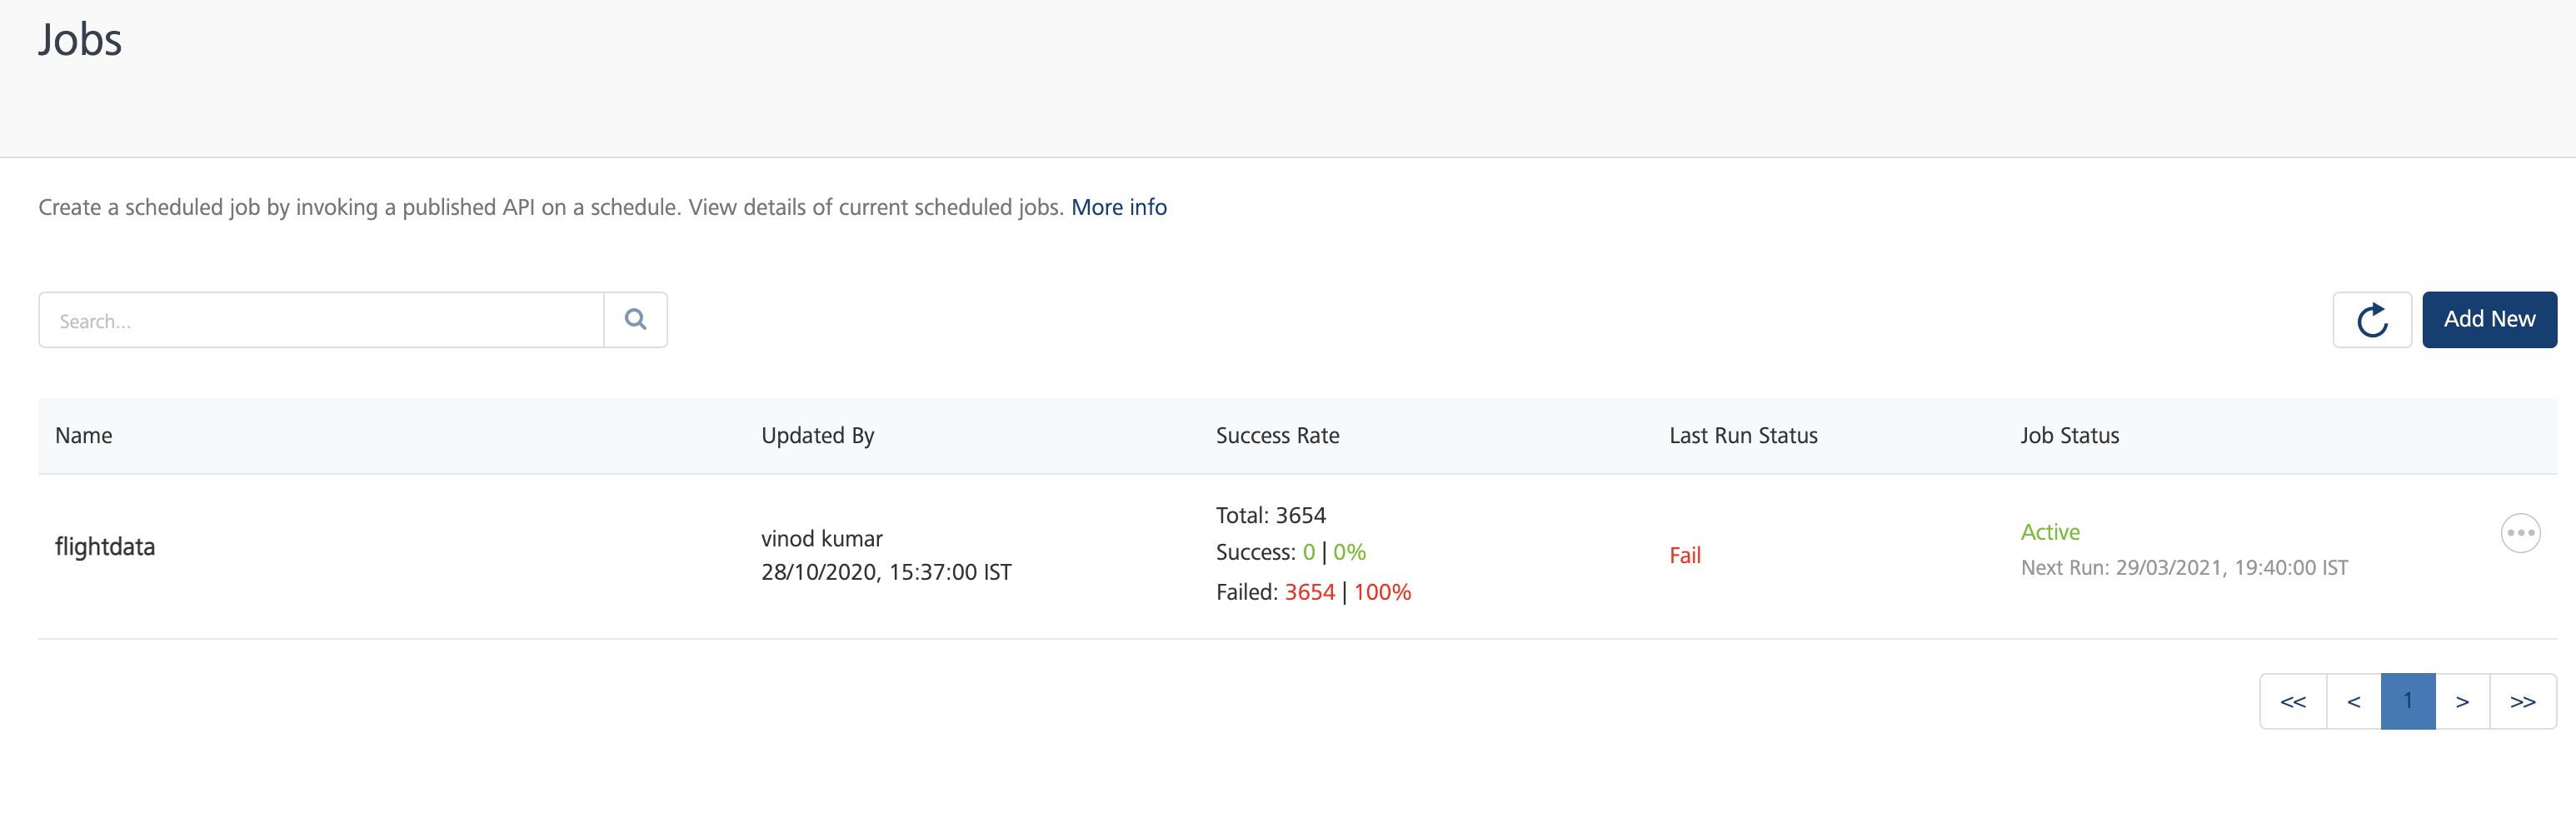Click the Job Status column header
Viewport: 2576px width, 813px height.
2069,436
